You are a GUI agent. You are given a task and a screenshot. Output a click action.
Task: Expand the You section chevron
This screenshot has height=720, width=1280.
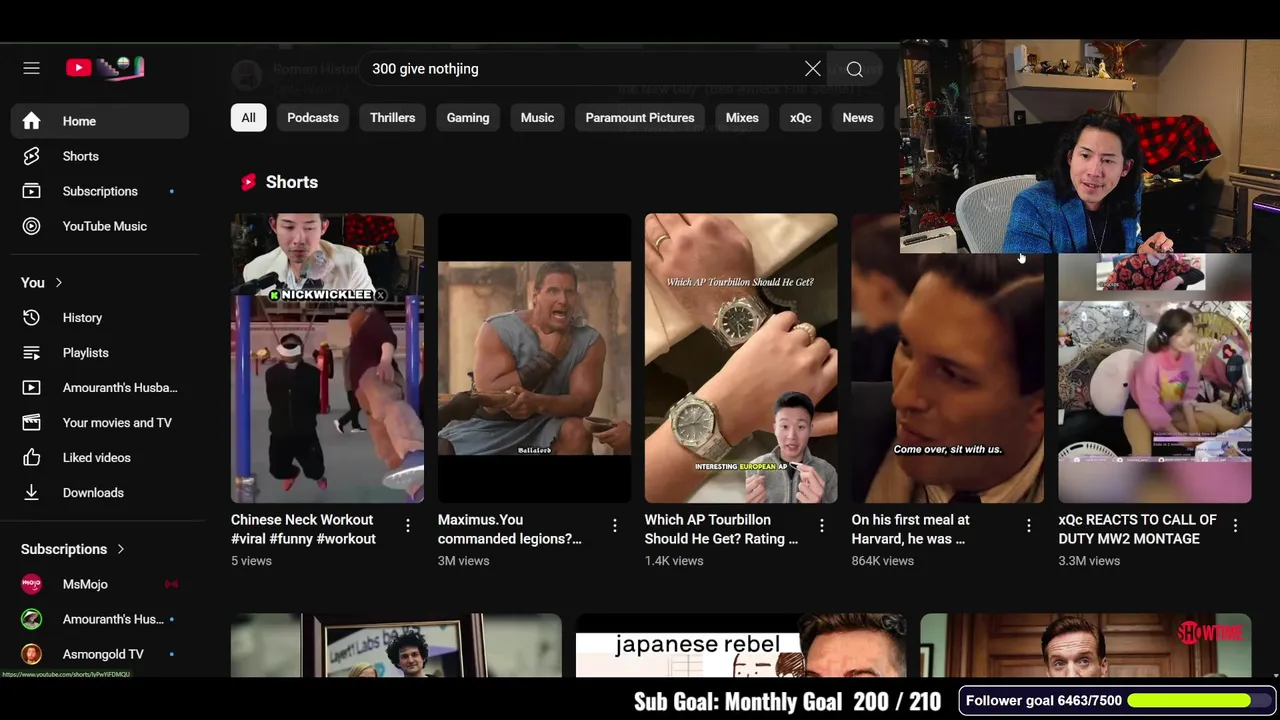[58, 283]
